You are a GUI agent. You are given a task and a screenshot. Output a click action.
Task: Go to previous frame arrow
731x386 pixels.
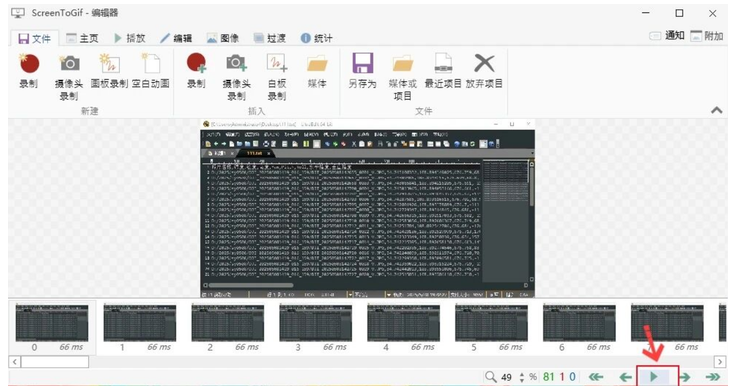(625, 377)
